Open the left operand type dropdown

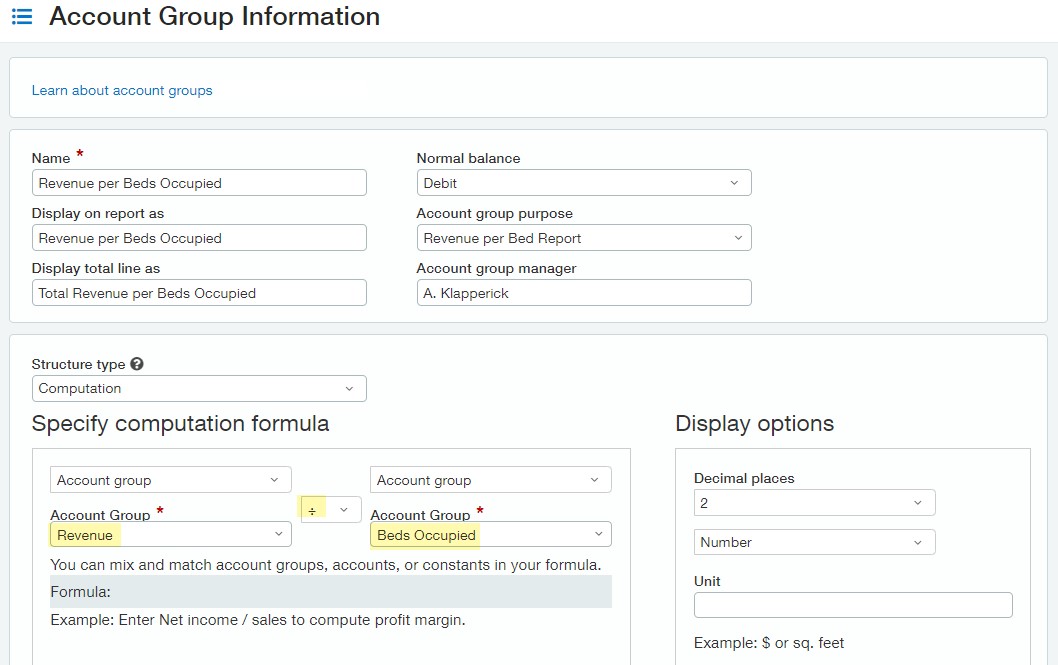tap(170, 480)
